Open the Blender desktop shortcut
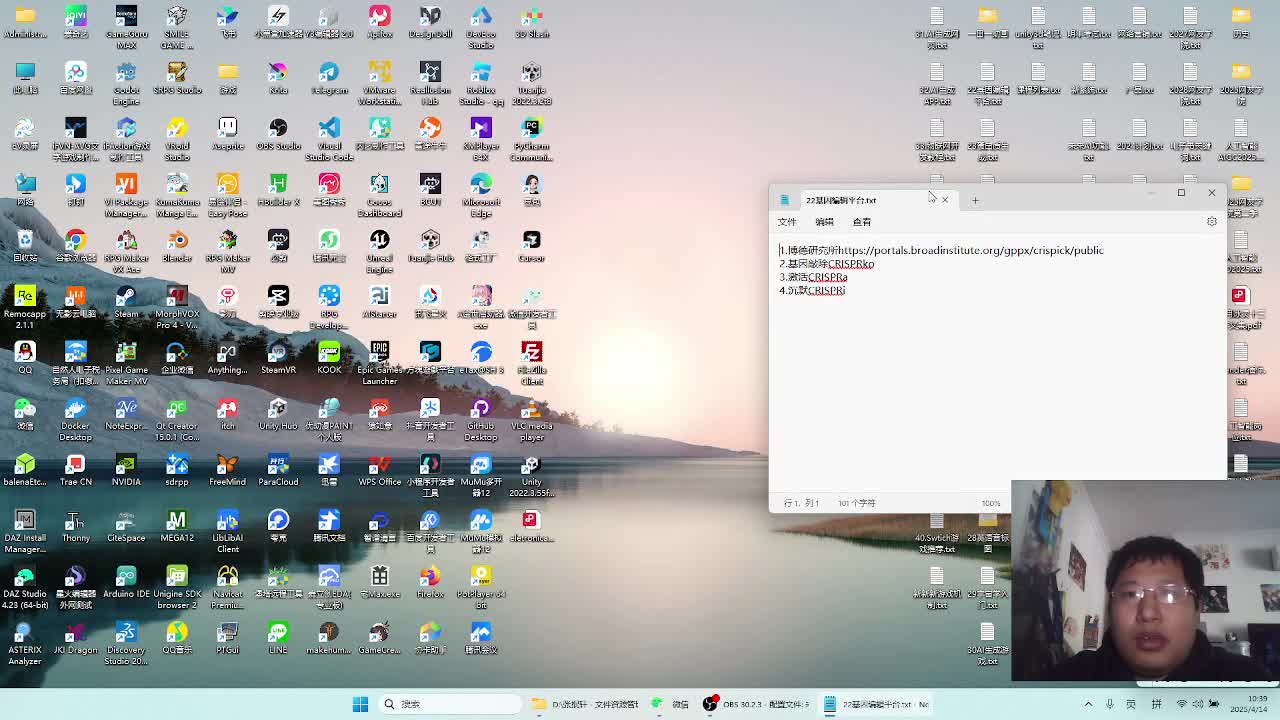Screen dimensions: 1280x720 (x=177, y=246)
